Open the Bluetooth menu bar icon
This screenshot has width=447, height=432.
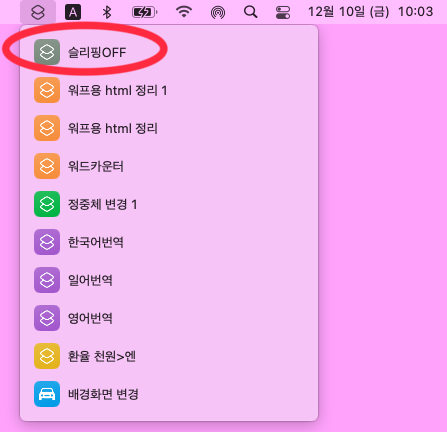tap(107, 13)
